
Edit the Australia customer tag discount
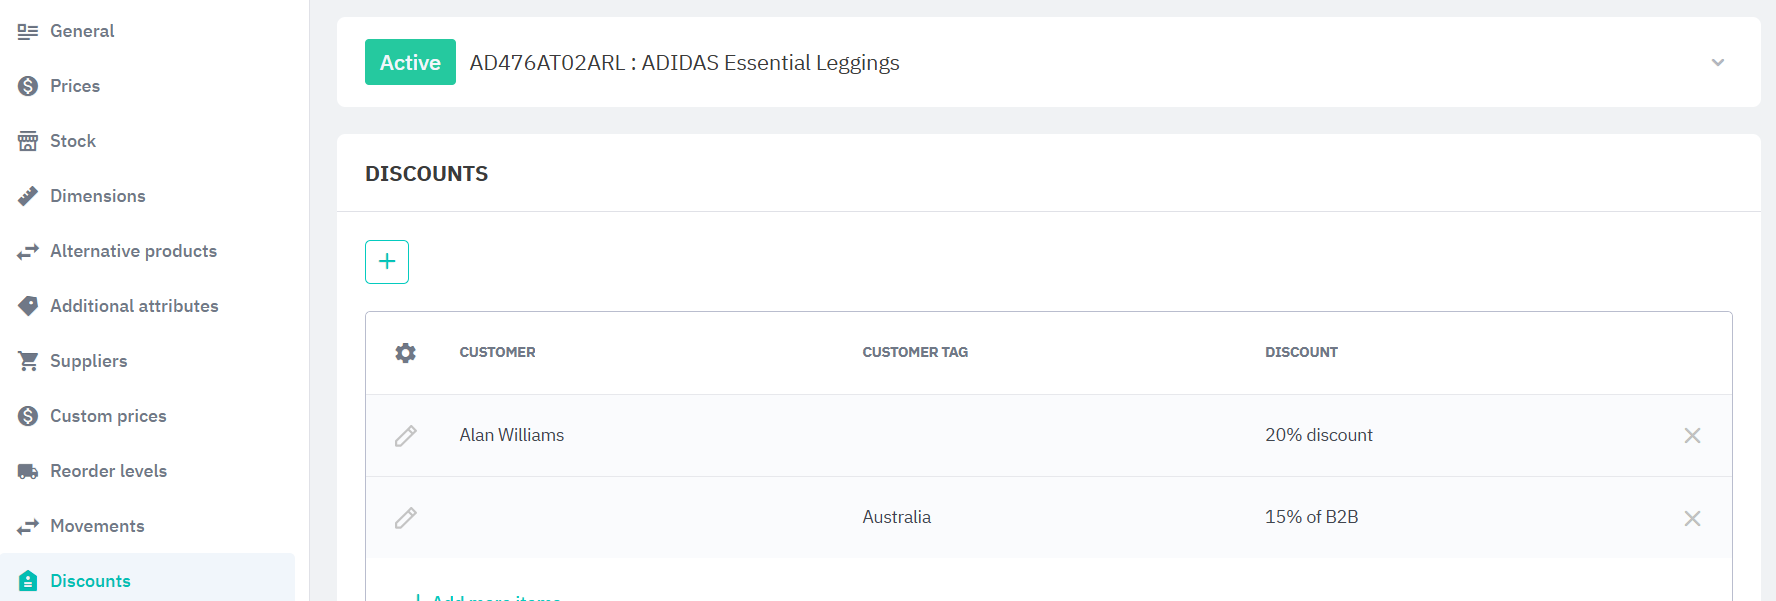[405, 518]
